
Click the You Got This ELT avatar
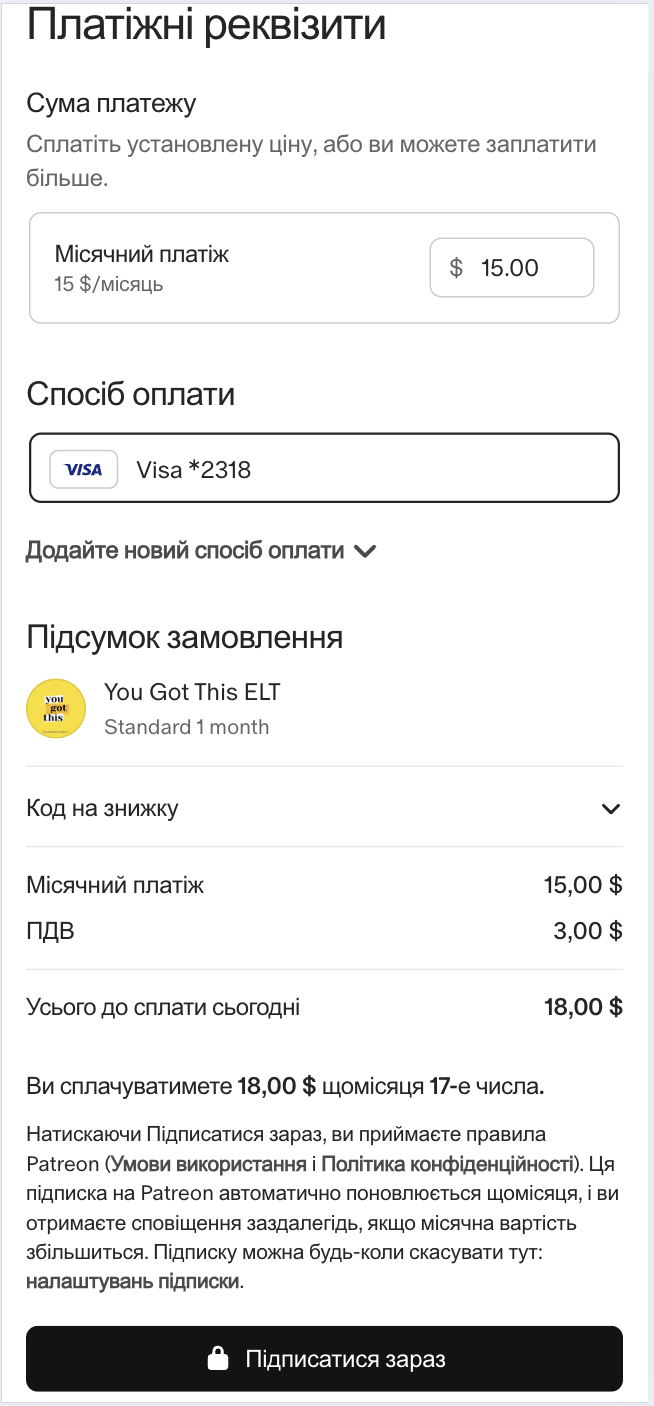tap(55, 708)
